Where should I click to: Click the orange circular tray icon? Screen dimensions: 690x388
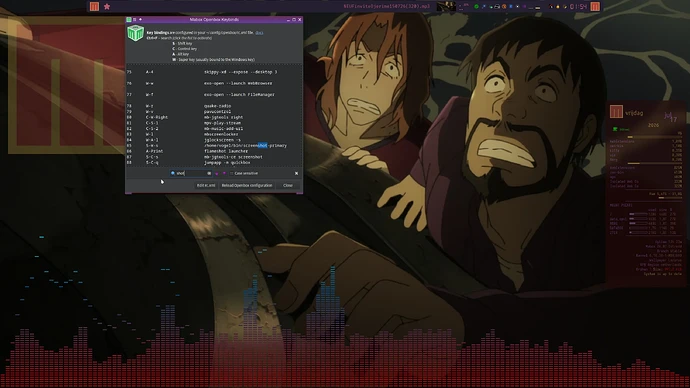tap(504, 7)
